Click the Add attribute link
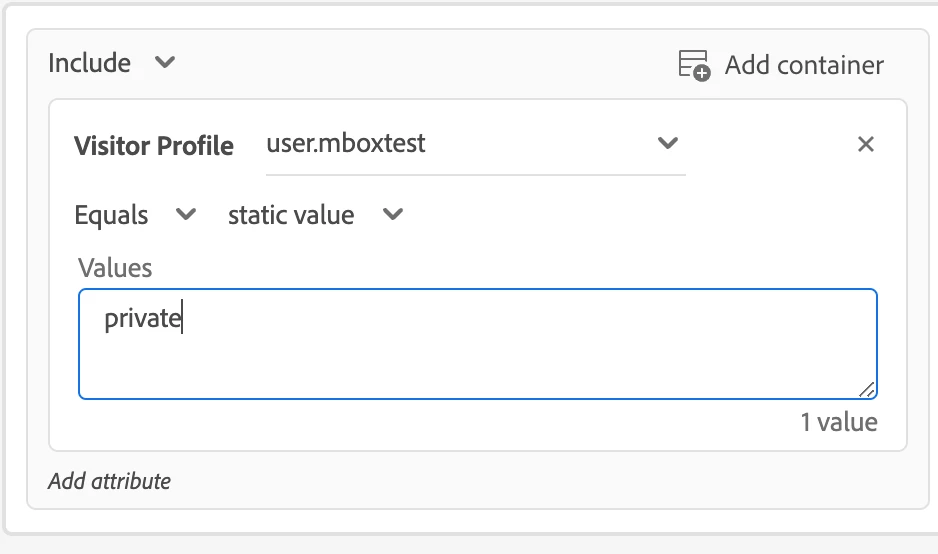938x554 pixels. pyautogui.click(x=109, y=481)
